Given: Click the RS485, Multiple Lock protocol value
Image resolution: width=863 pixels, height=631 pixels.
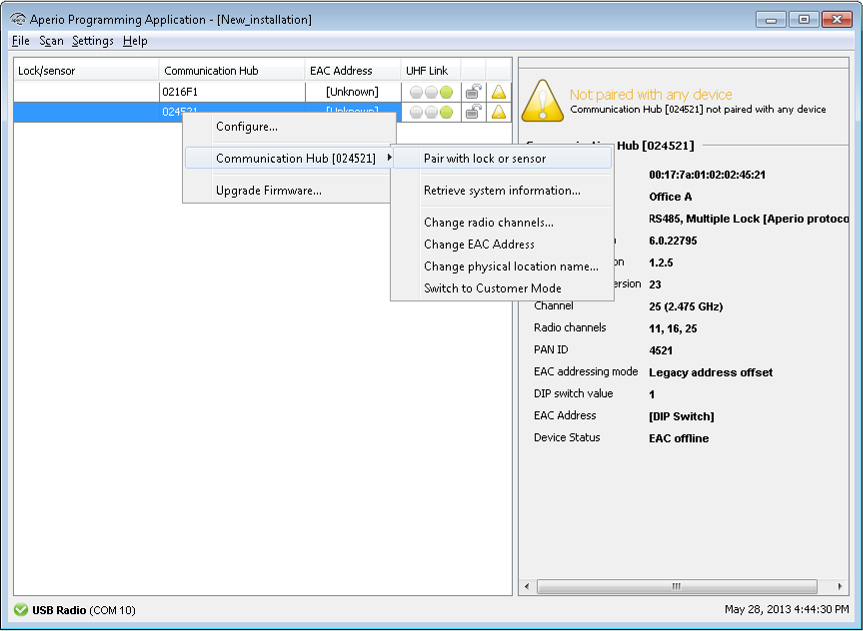Looking at the screenshot, I should point(749,219).
